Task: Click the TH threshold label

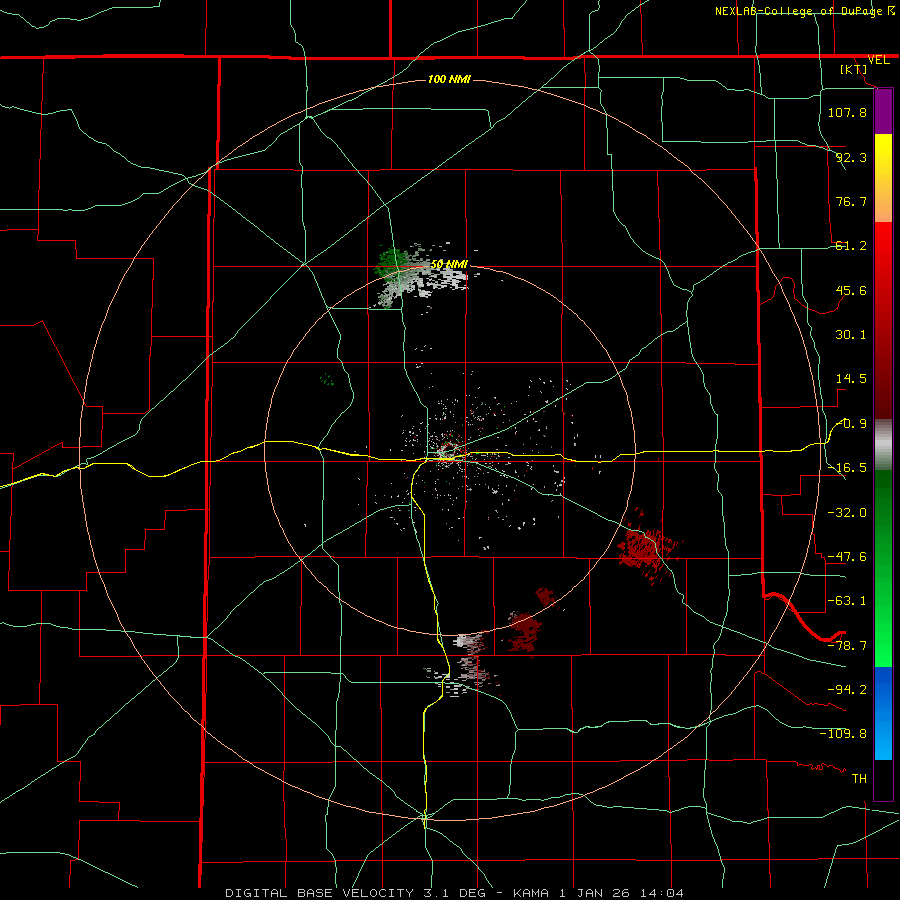Action: pyautogui.click(x=859, y=778)
